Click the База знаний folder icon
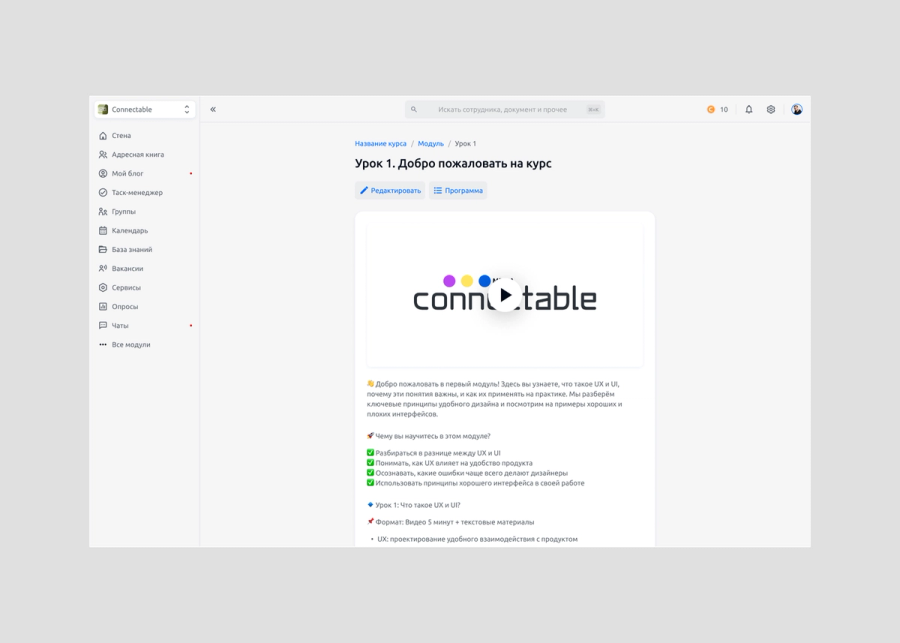Image resolution: width=900 pixels, height=643 pixels. pyautogui.click(x=103, y=249)
